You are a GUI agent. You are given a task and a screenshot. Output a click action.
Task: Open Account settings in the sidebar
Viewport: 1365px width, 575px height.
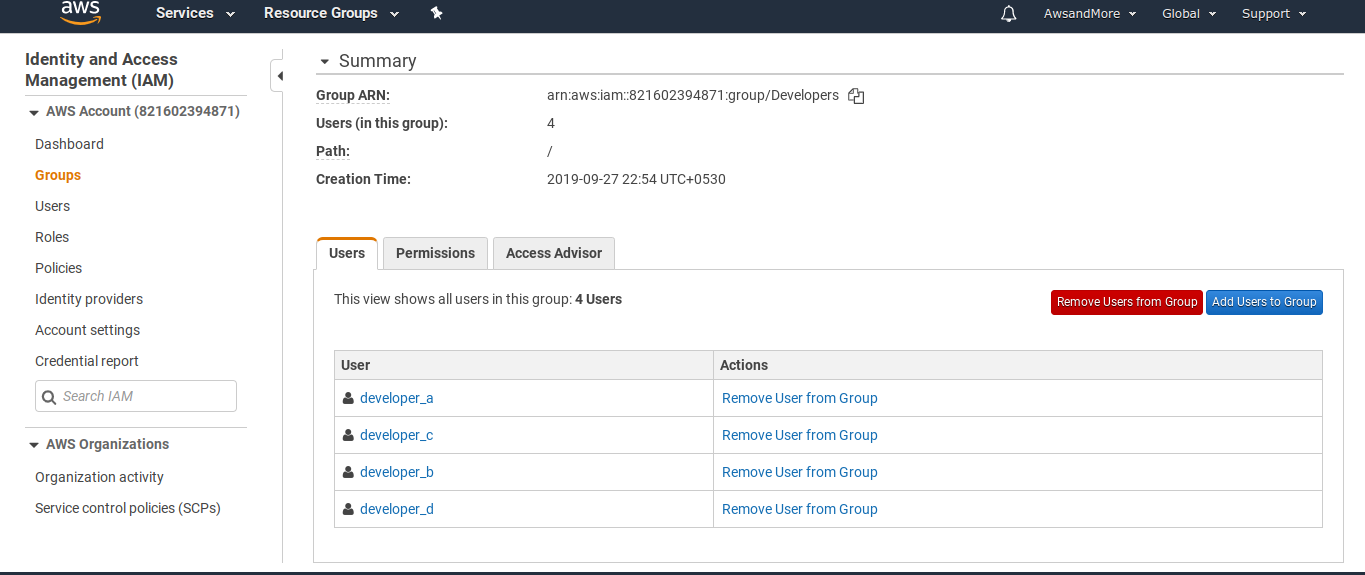coord(87,330)
